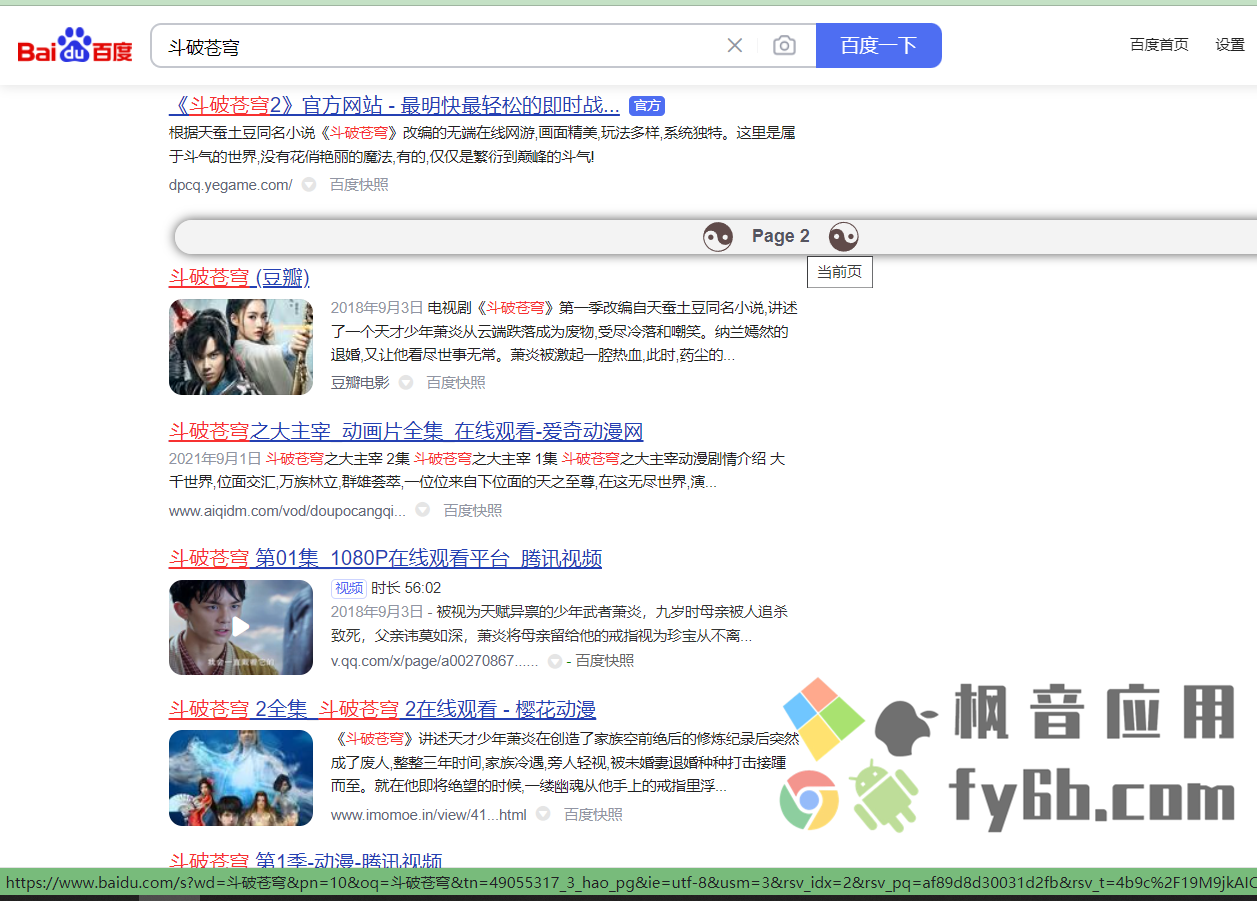Click the 视频 tag icon
The width and height of the screenshot is (1257, 901).
tap(349, 588)
